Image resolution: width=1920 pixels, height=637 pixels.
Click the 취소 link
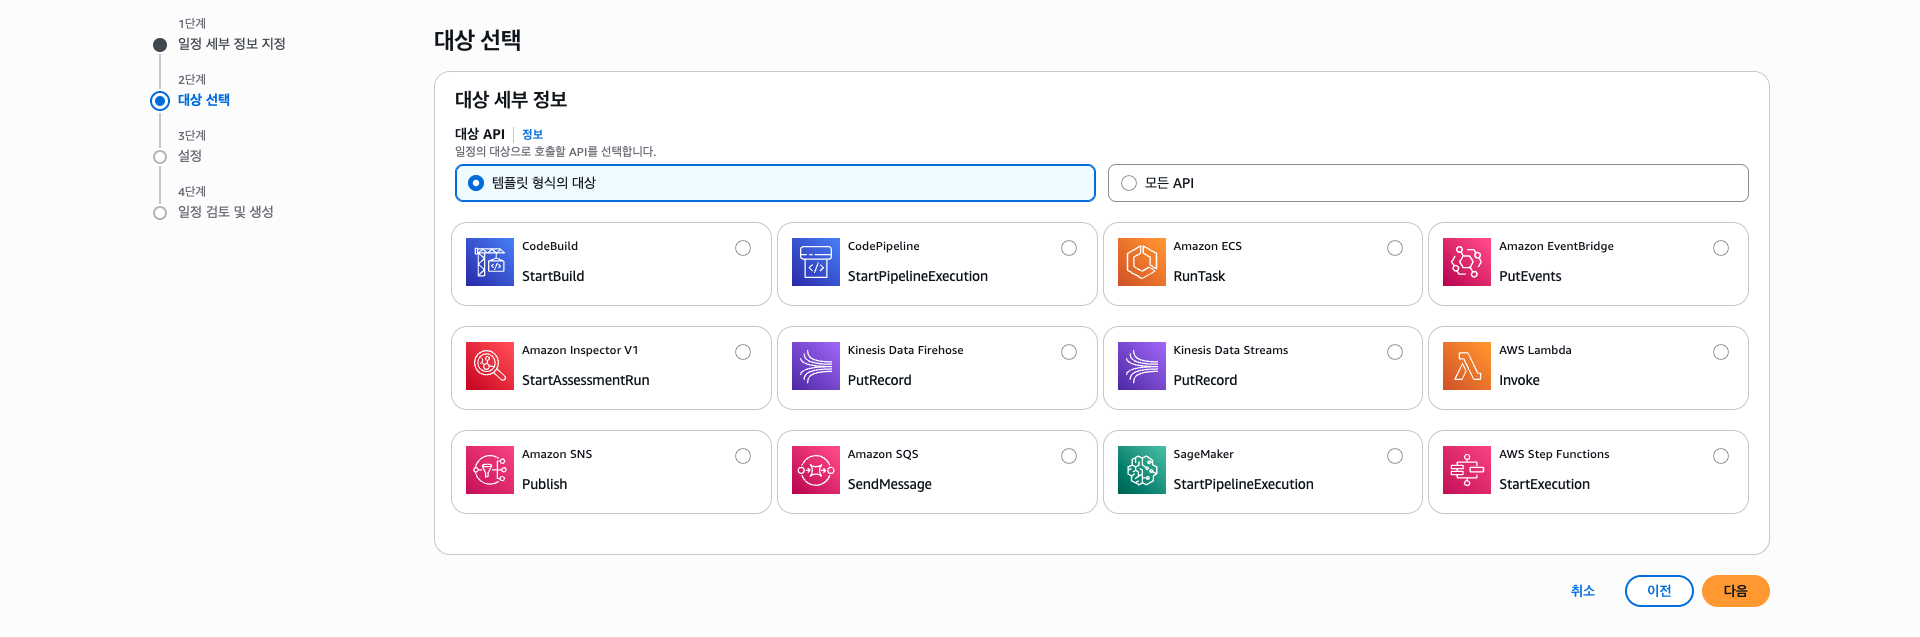[1582, 591]
